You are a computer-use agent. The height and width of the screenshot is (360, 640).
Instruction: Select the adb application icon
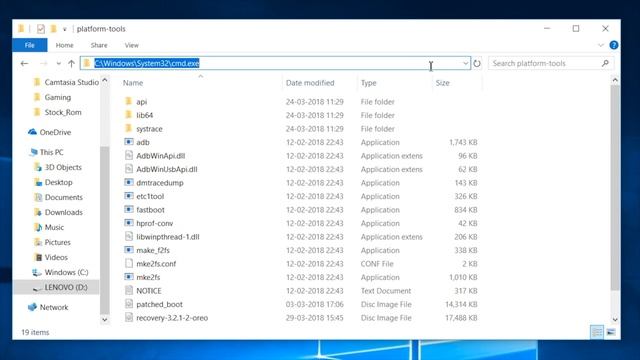129,142
